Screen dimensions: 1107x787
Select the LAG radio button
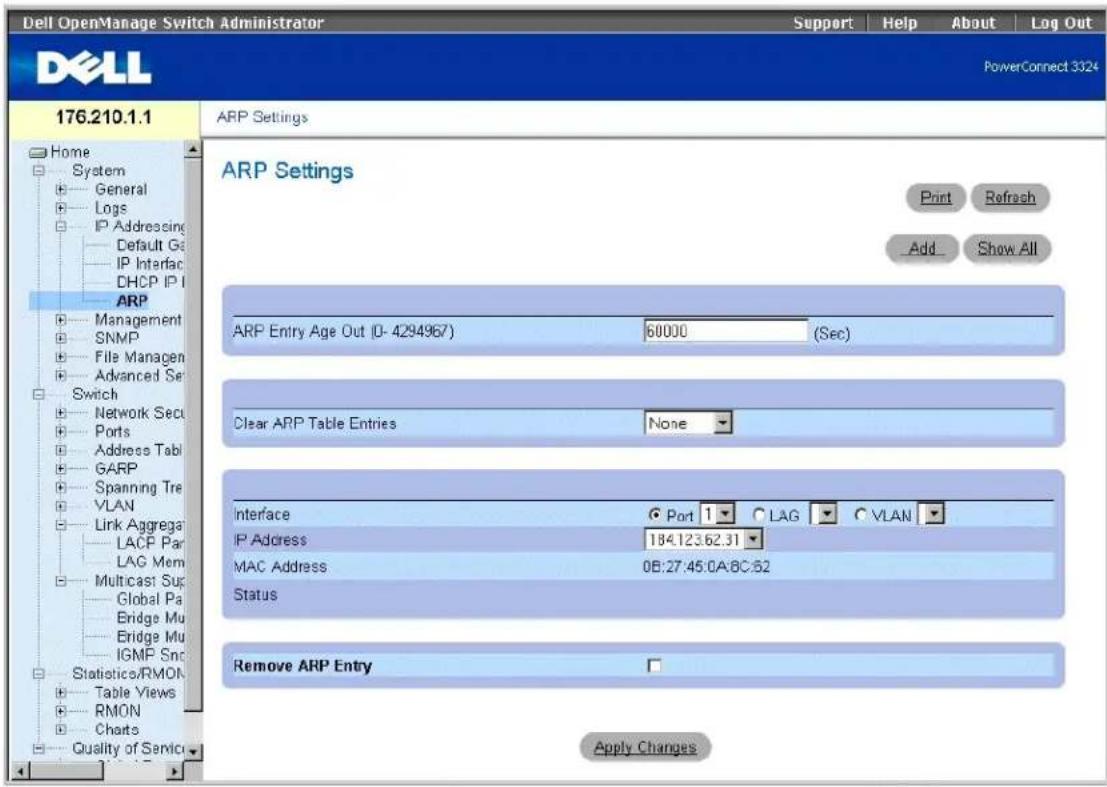tap(759, 515)
